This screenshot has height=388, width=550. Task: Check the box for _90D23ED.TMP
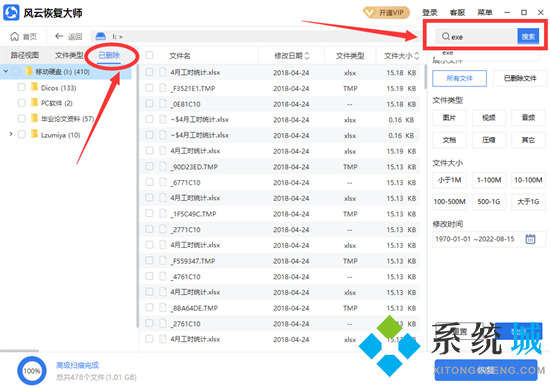pos(149,166)
